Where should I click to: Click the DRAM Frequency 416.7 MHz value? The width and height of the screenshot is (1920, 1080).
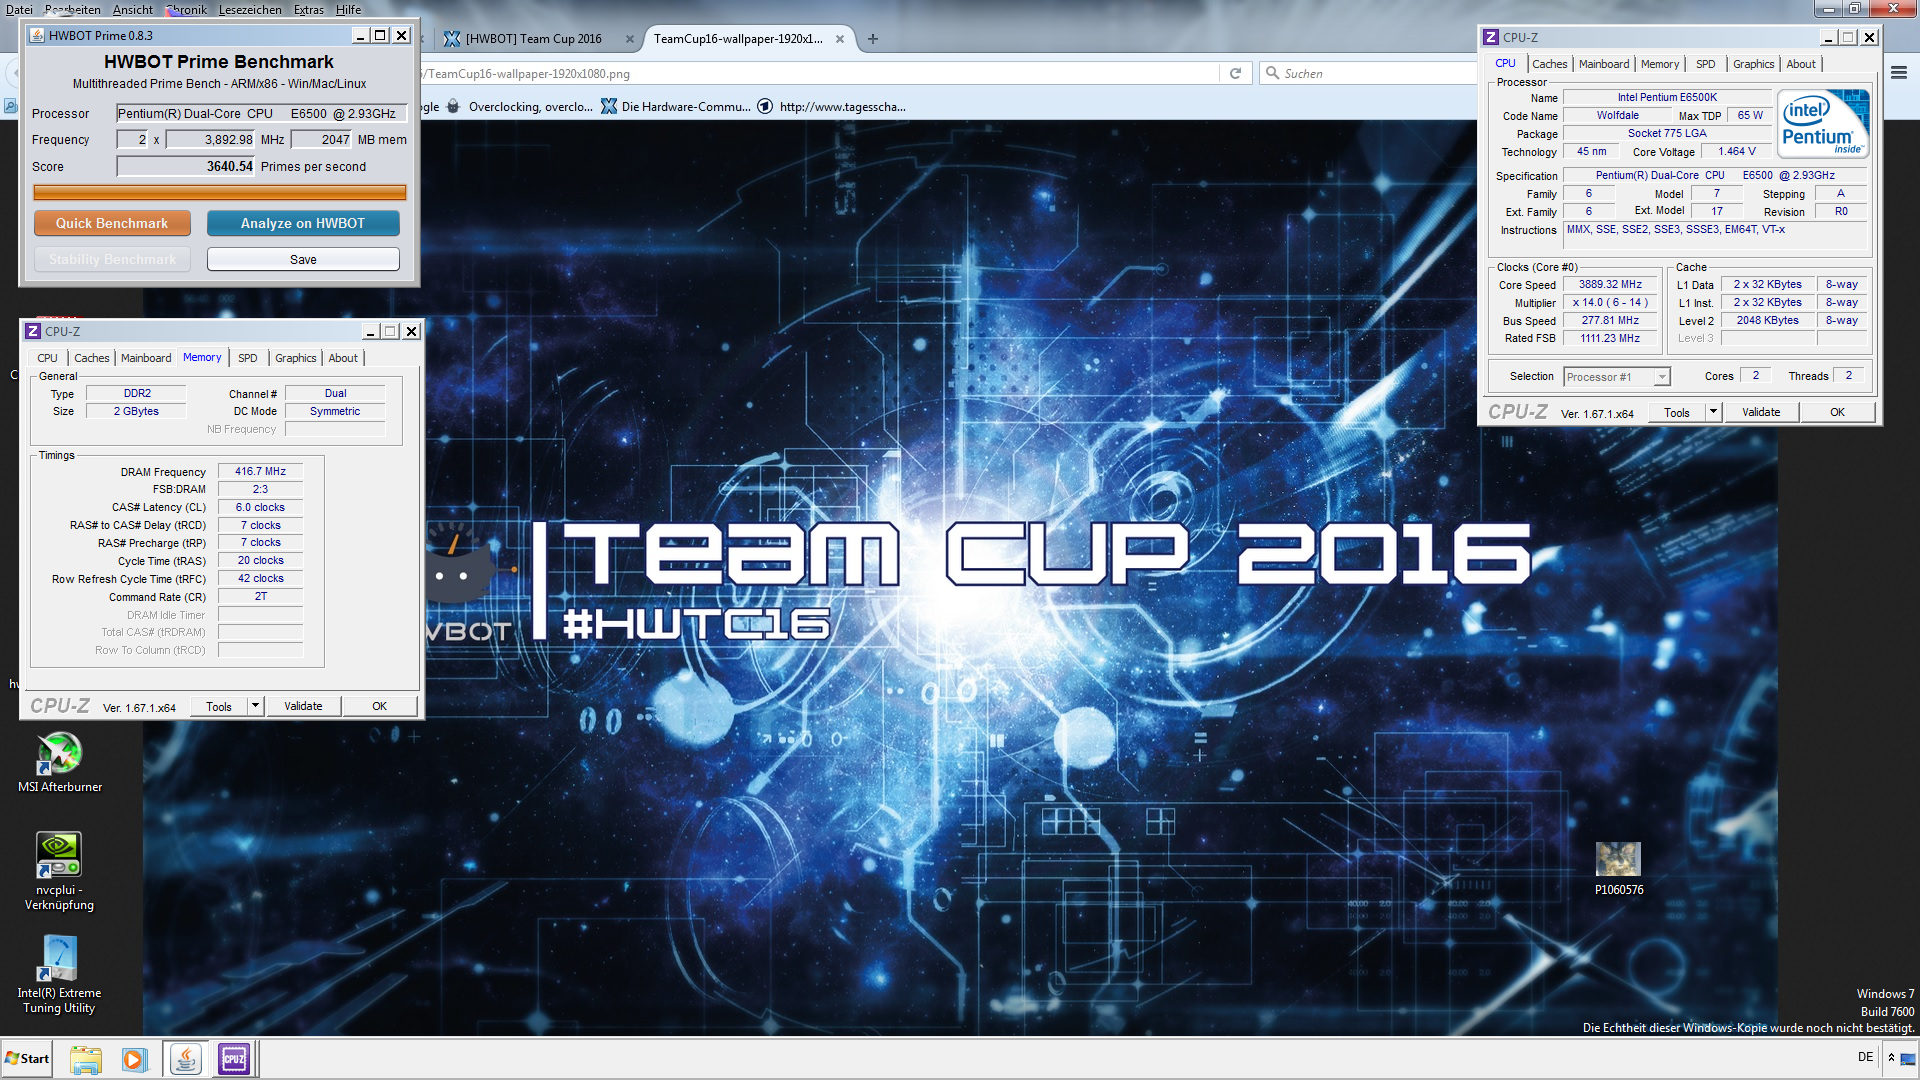260,471
